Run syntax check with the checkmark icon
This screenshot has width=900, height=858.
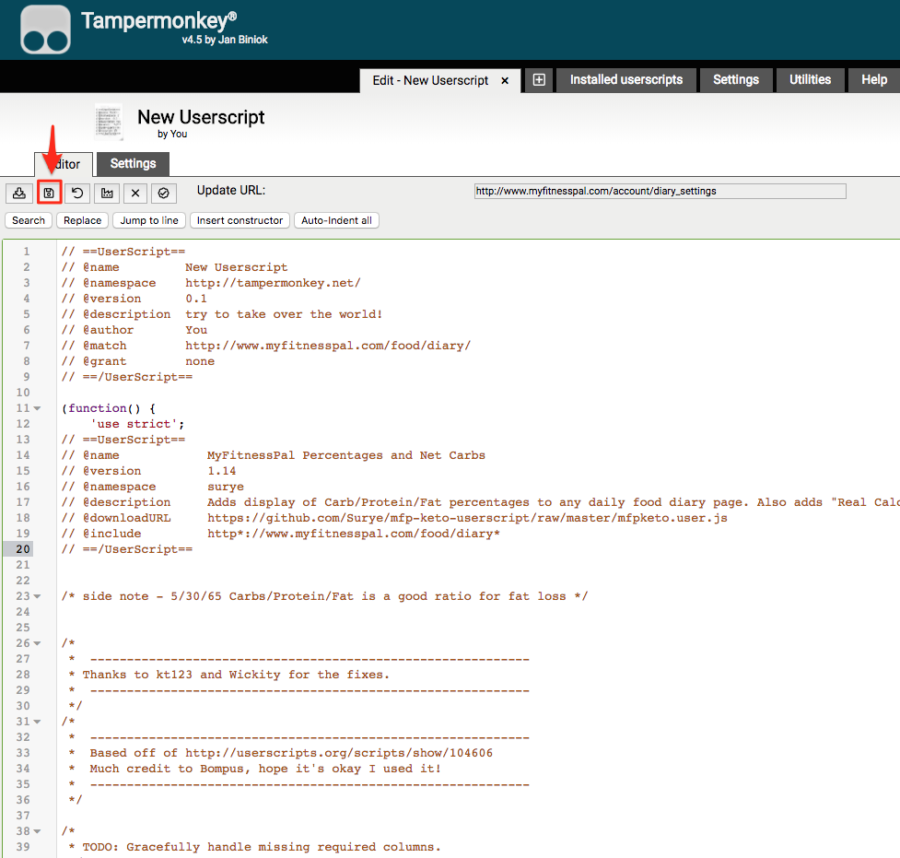[x=164, y=192]
